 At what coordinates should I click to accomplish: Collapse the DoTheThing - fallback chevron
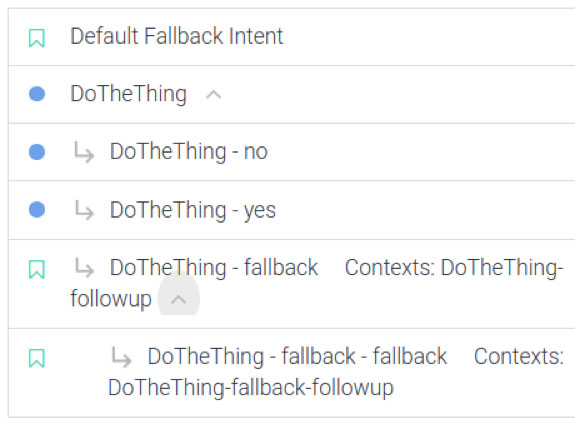coord(179,300)
